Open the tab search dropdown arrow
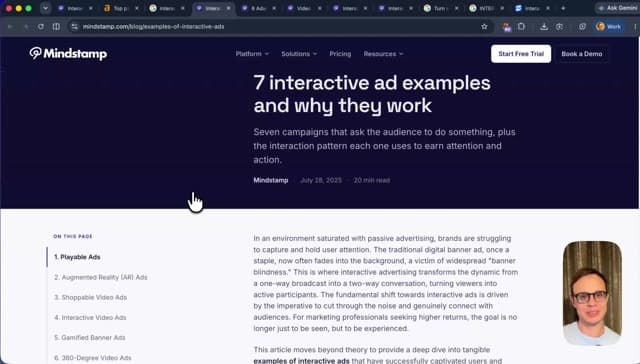 (x=45, y=8)
